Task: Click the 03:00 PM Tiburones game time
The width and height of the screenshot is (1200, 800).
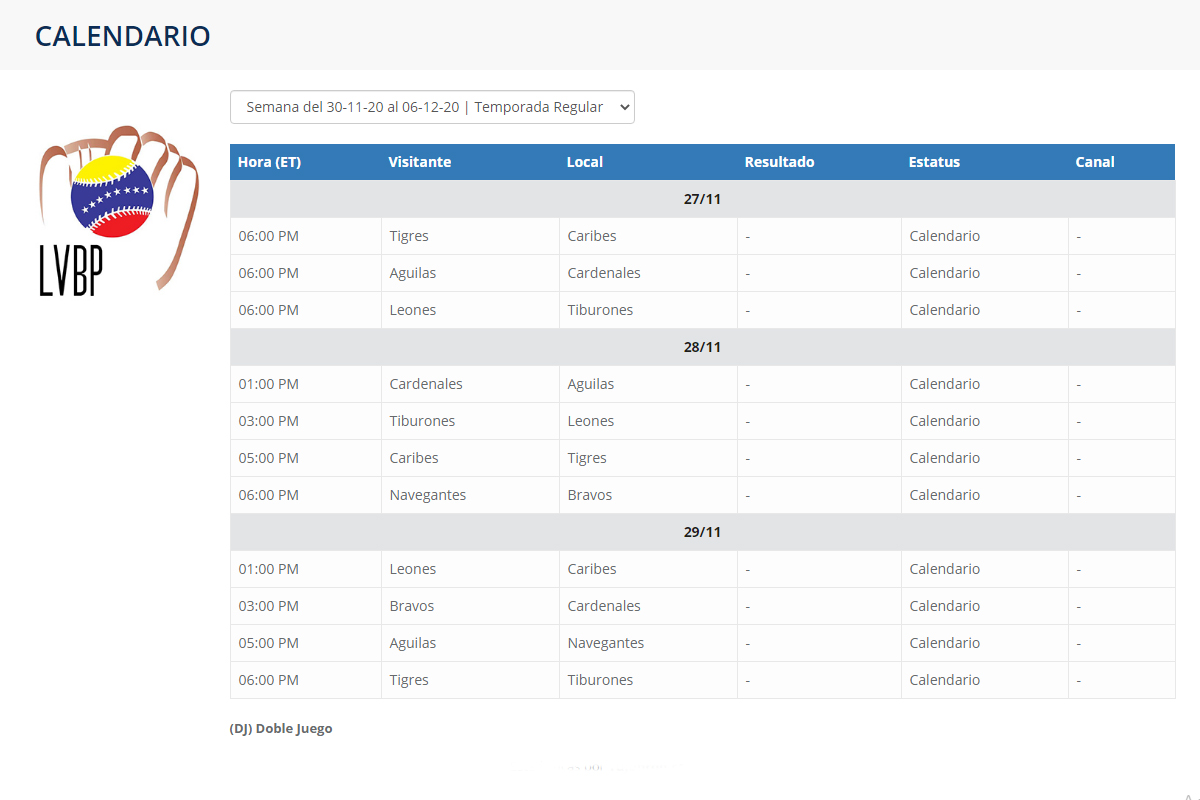Action: (x=268, y=421)
